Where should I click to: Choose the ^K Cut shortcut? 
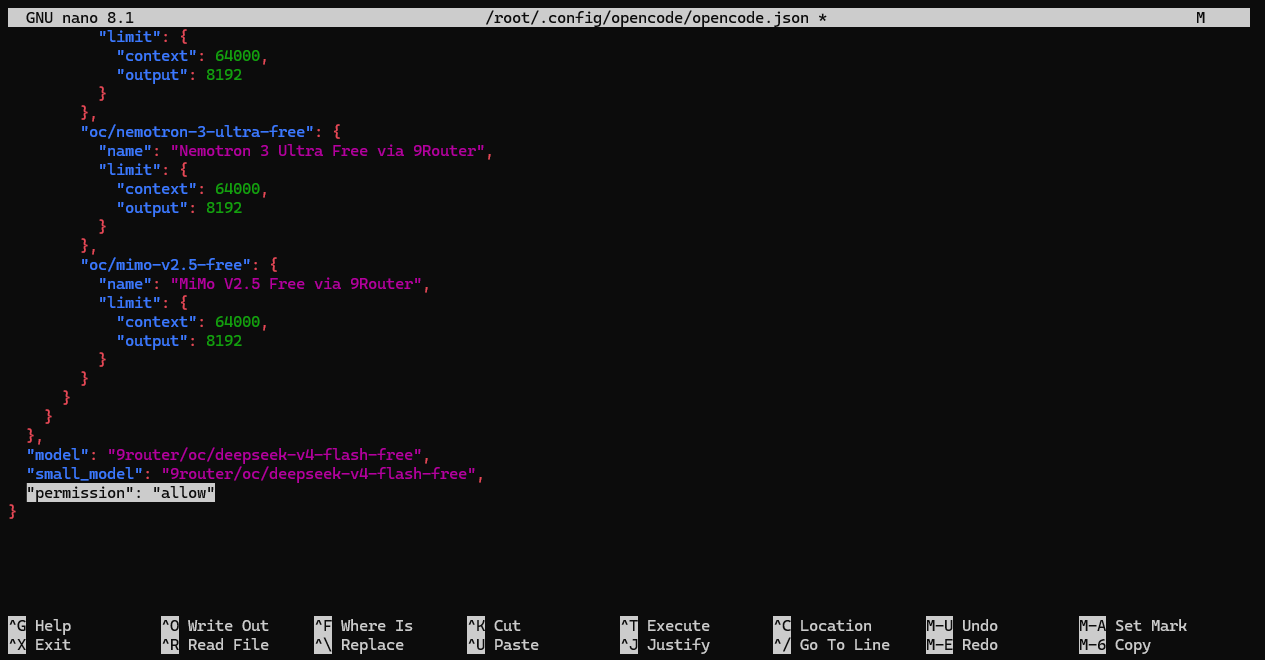click(x=494, y=626)
